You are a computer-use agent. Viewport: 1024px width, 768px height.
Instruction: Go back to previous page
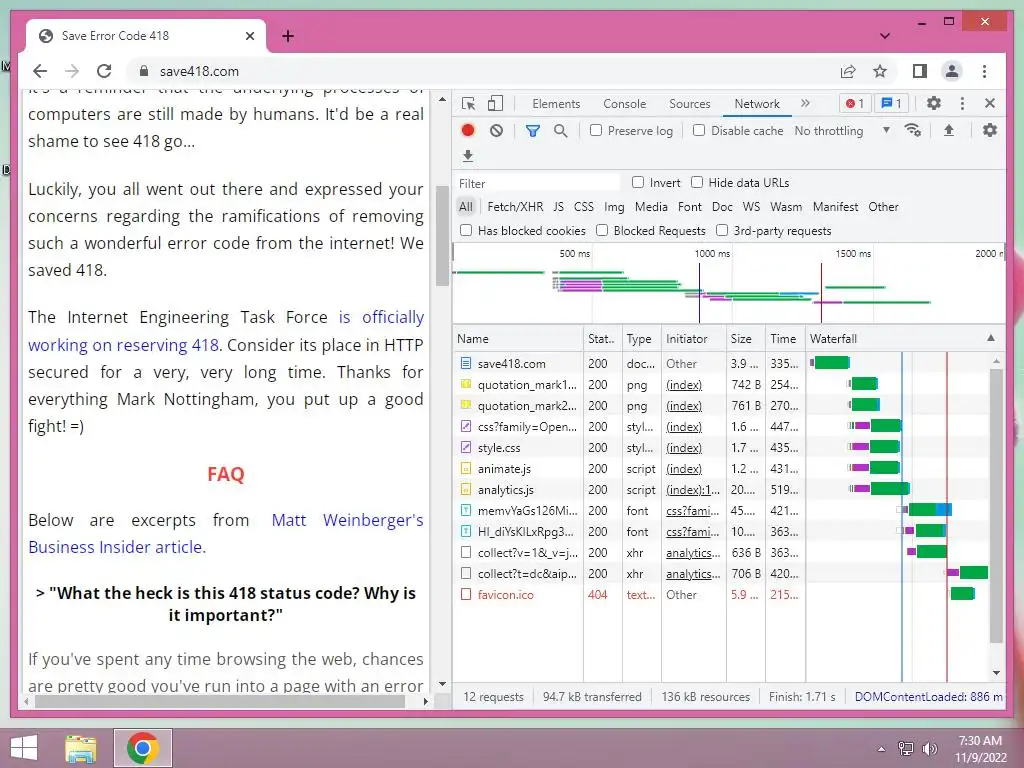(x=40, y=71)
